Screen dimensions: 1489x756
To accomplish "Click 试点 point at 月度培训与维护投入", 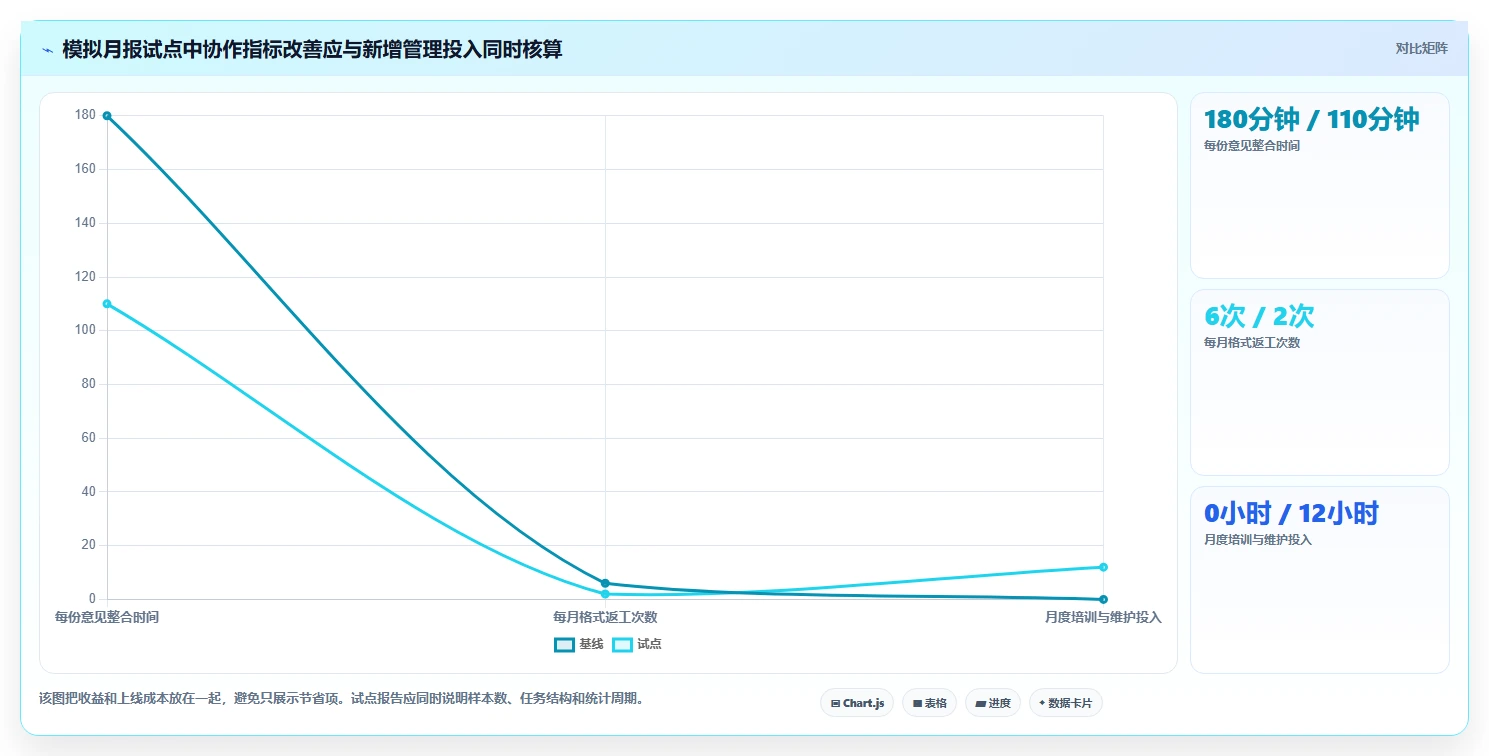I will point(1103,567).
